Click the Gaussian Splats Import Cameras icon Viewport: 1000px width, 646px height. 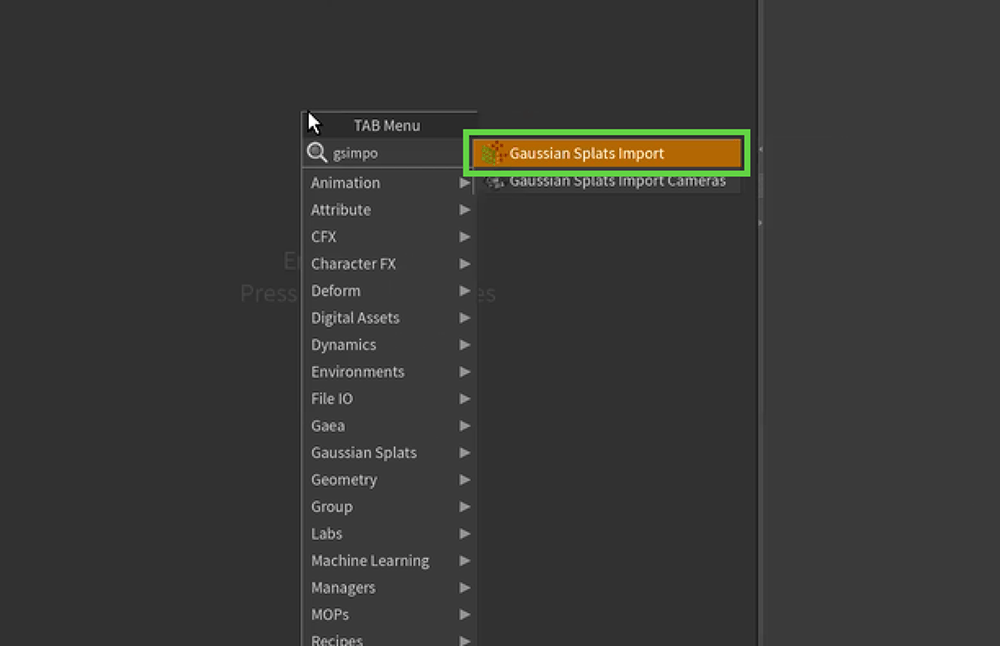[x=492, y=181]
